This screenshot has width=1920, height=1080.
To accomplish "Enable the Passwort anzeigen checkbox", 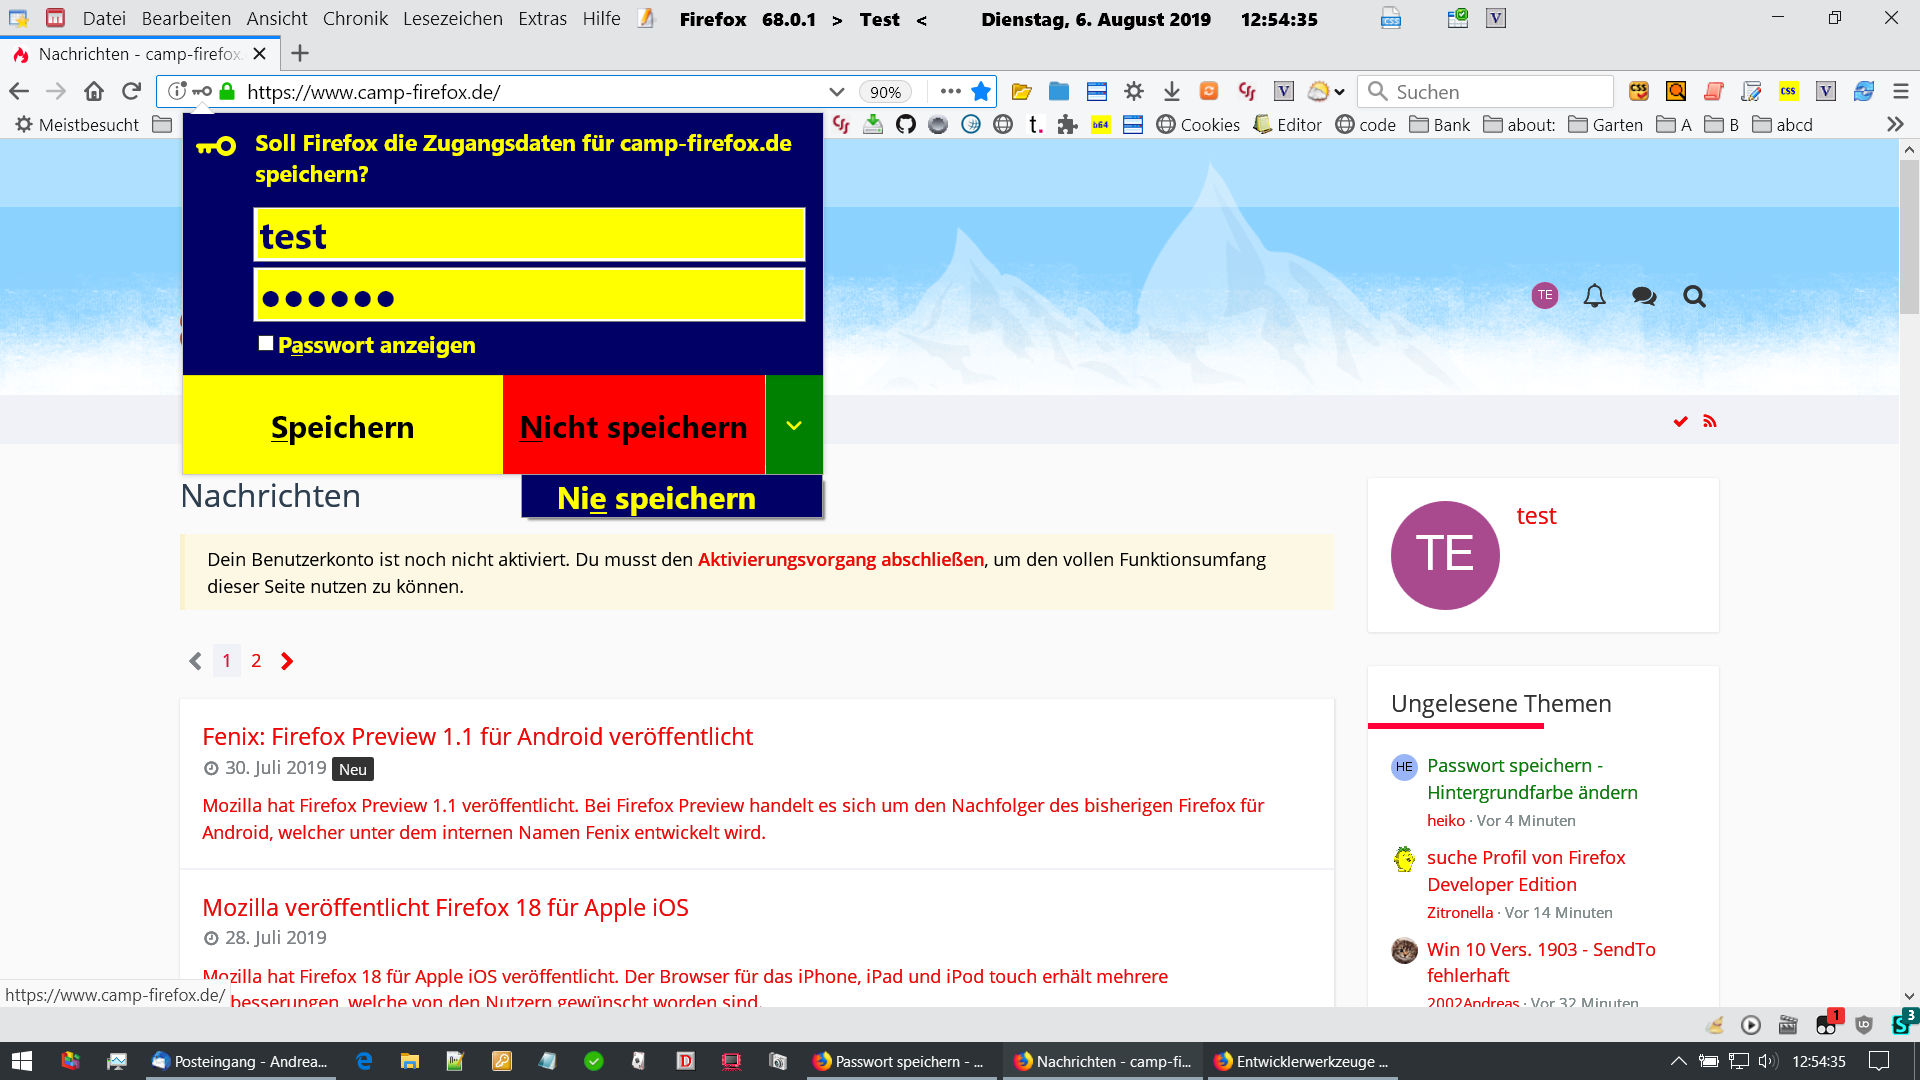I will click(266, 344).
